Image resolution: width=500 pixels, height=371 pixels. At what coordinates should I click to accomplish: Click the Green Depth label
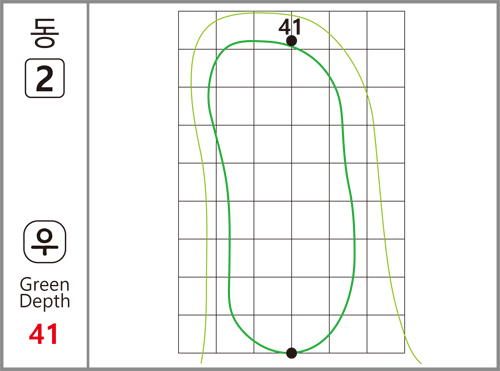(45, 293)
